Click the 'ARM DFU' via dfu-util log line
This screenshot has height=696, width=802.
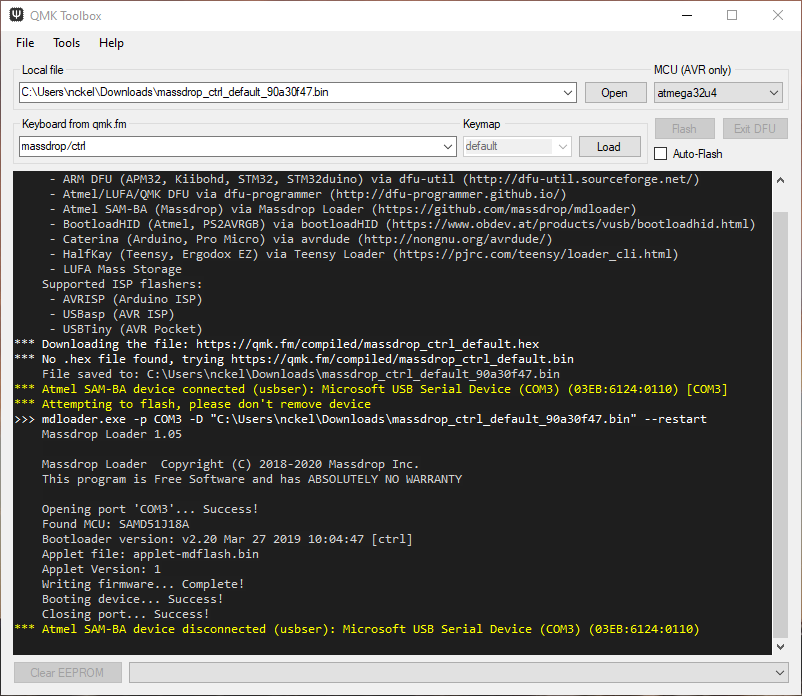coord(374,179)
